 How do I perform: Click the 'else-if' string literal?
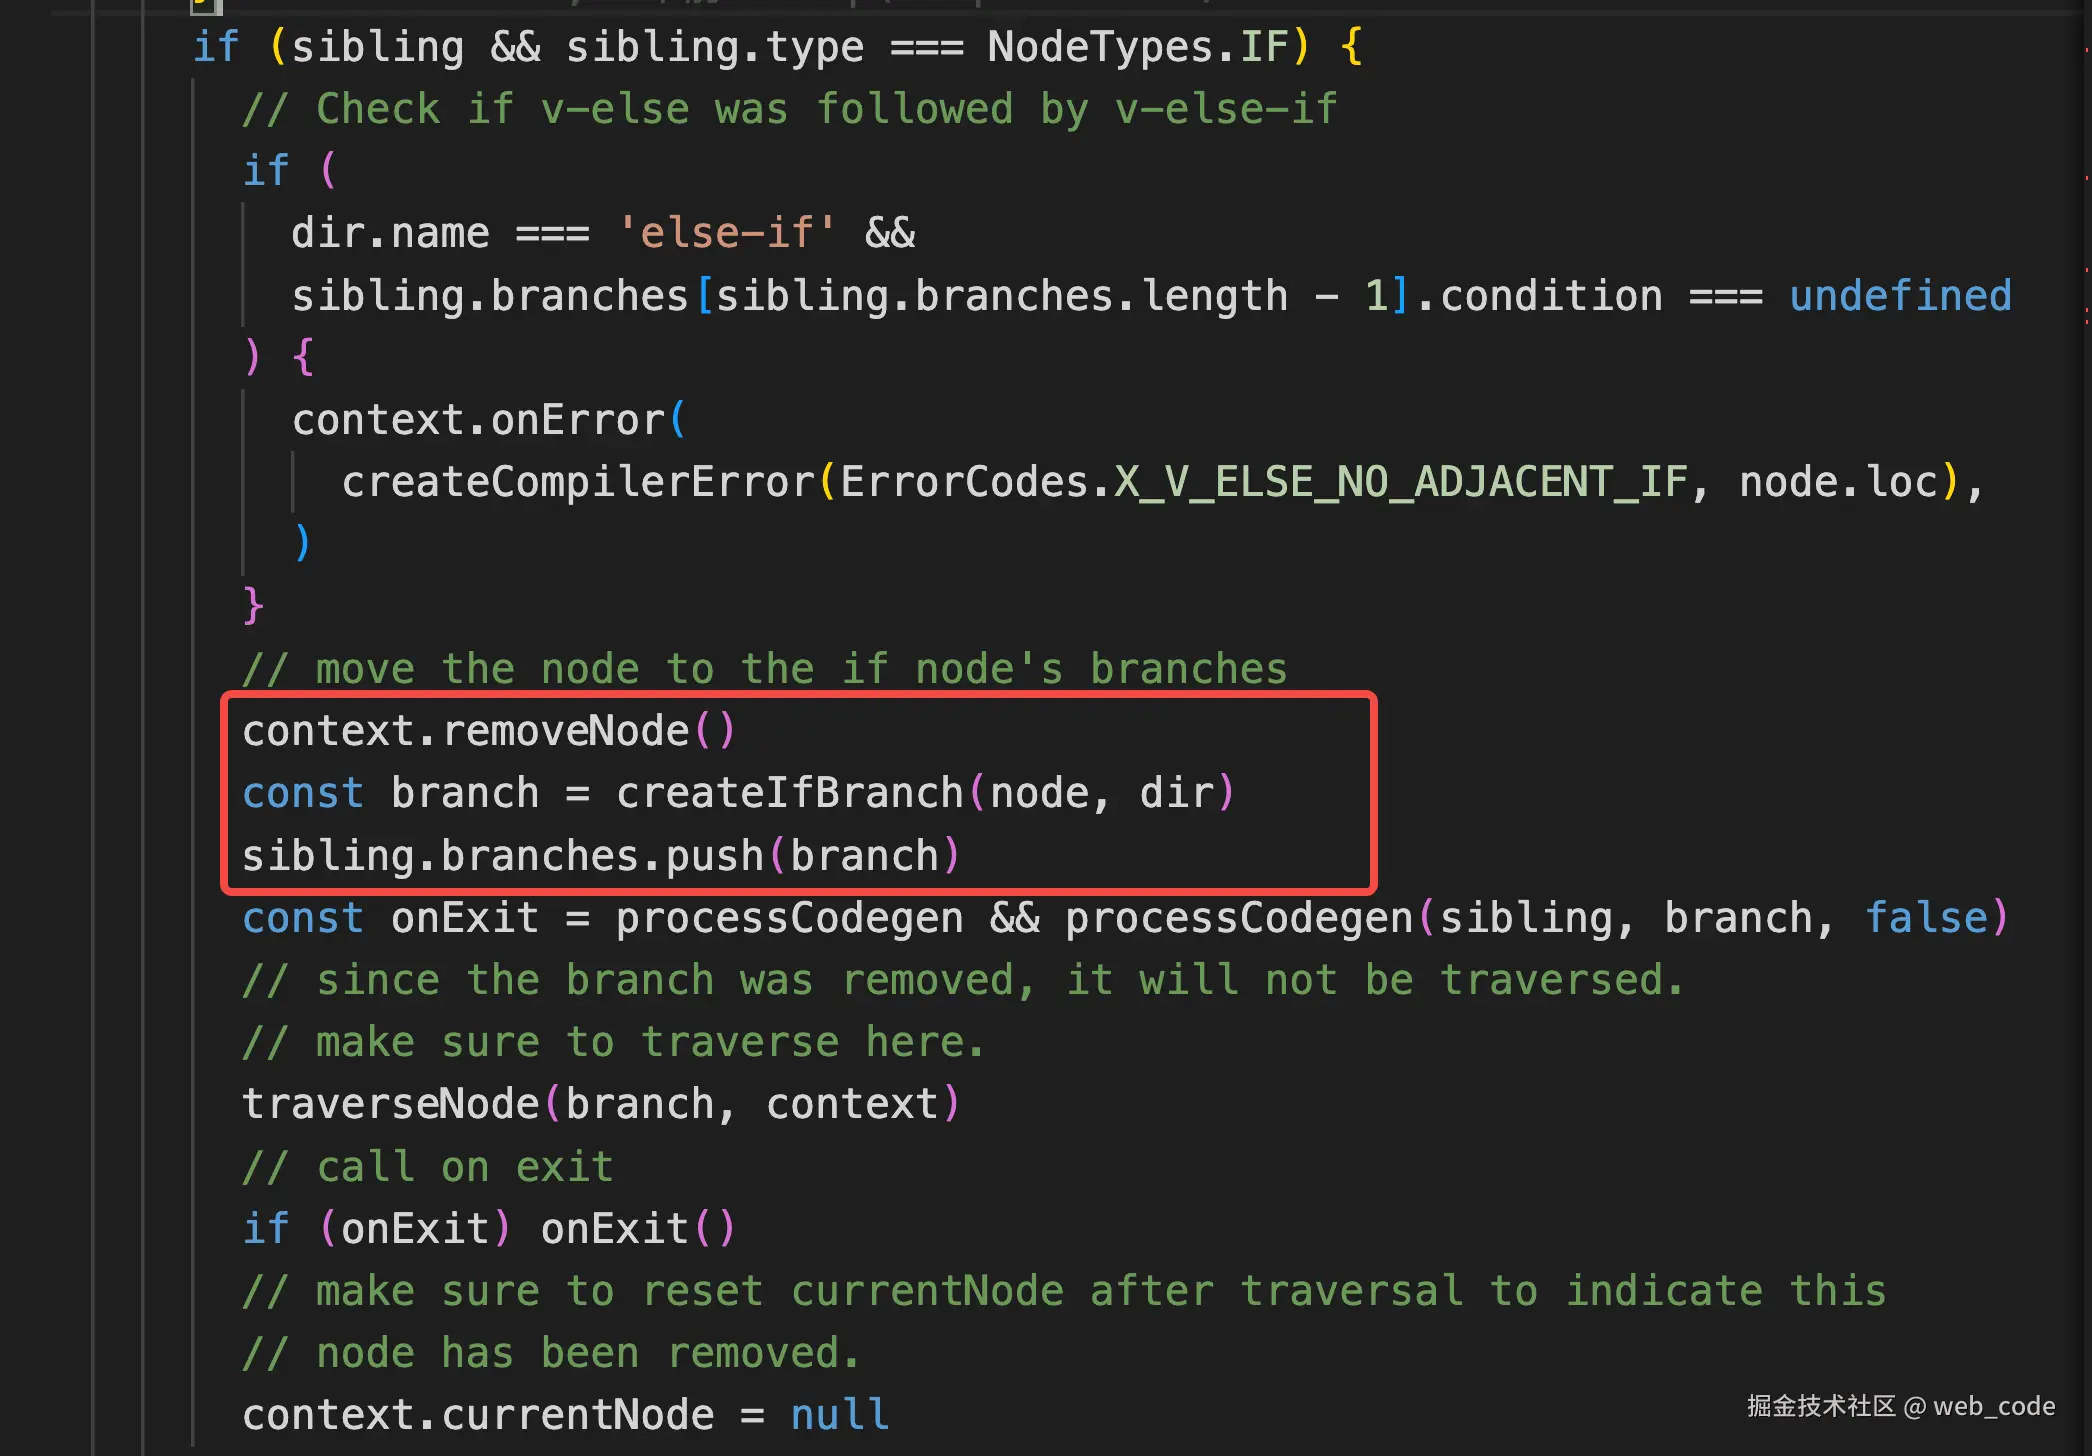point(726,233)
